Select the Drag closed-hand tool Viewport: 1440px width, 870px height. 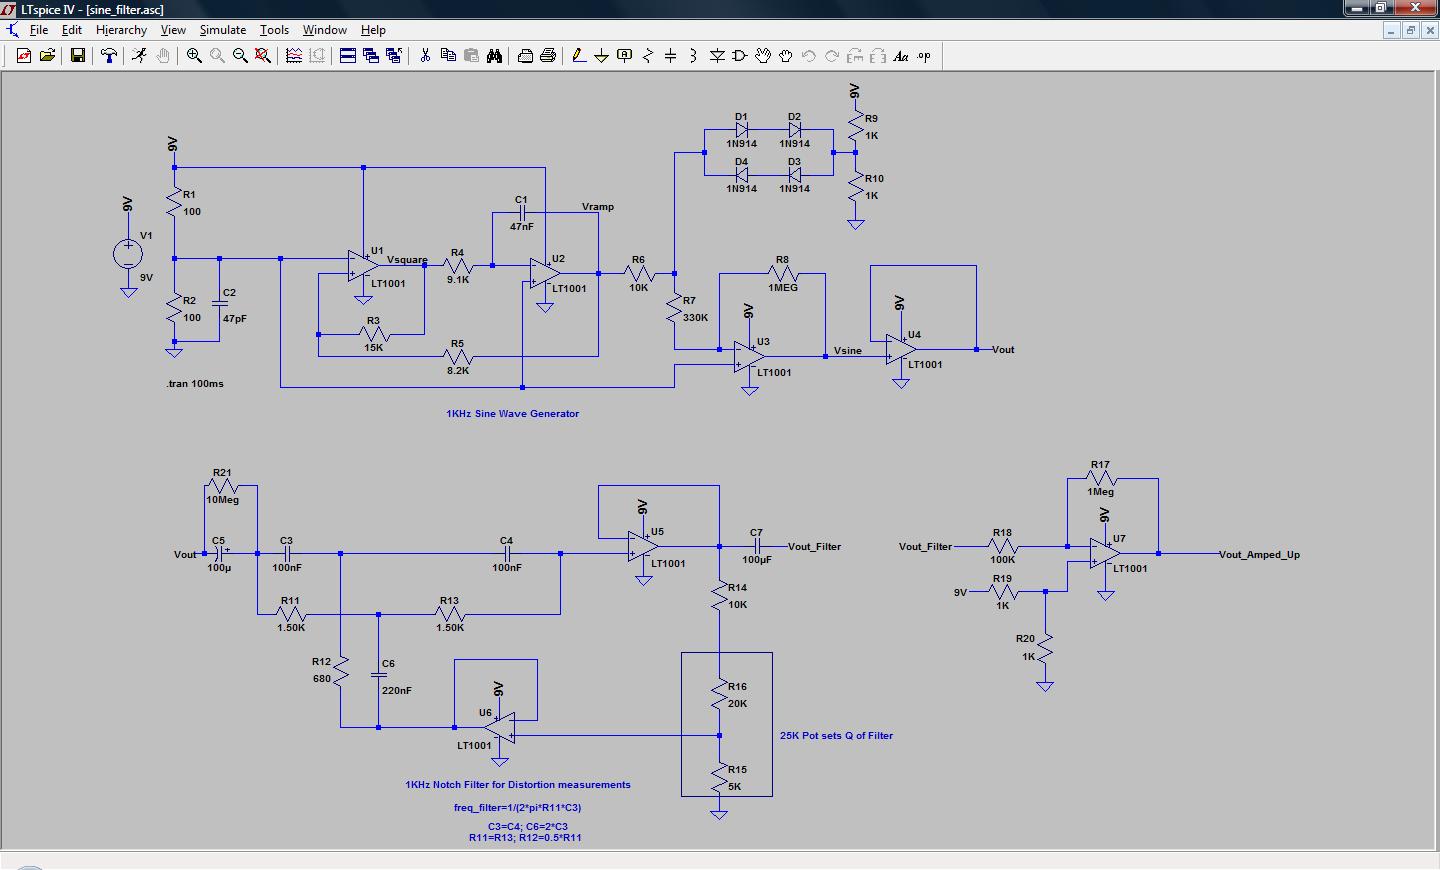coord(786,56)
